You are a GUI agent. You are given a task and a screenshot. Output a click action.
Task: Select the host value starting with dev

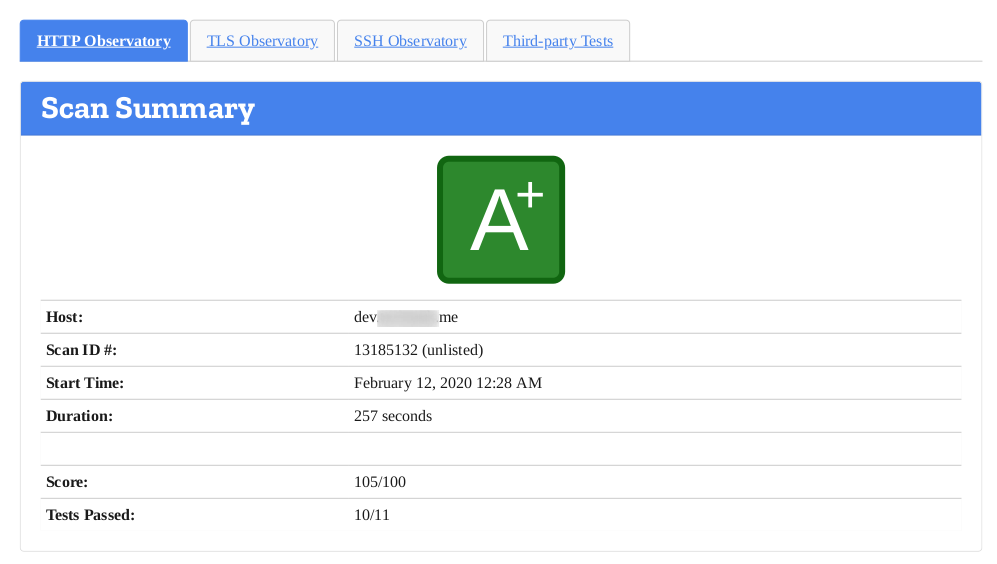point(406,317)
